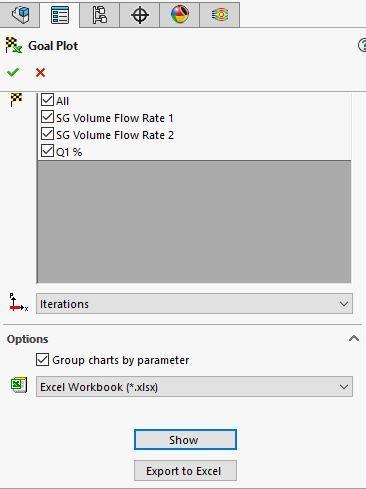This screenshot has height=489, width=366.
Task: Open the Excel Workbook format dropdown
Action: coord(194,387)
